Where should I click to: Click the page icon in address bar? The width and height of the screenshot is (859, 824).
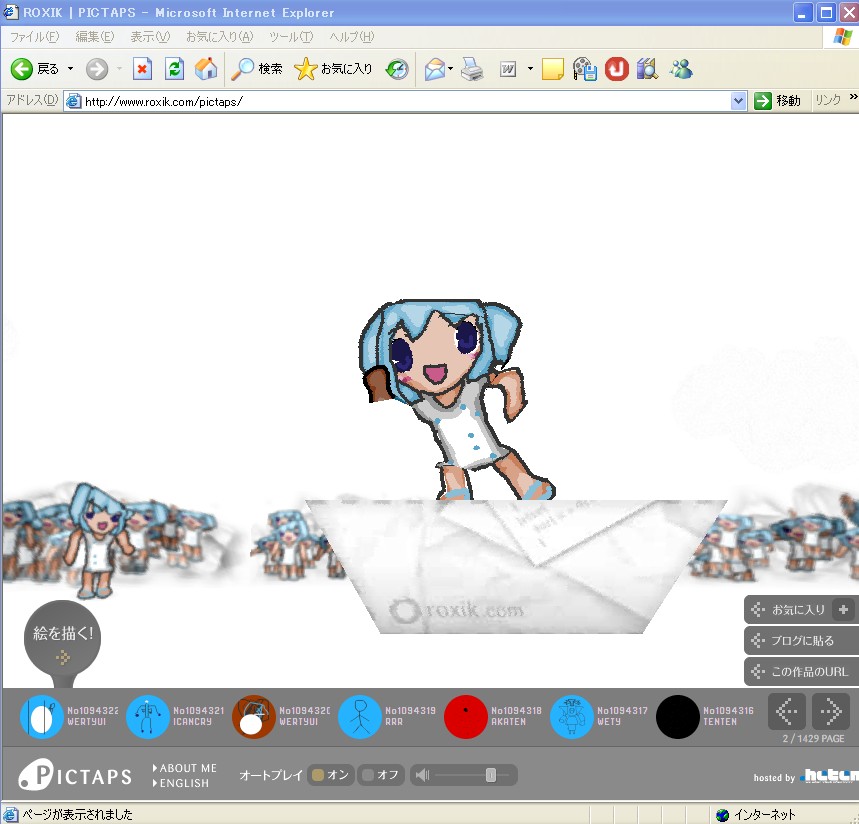74,101
